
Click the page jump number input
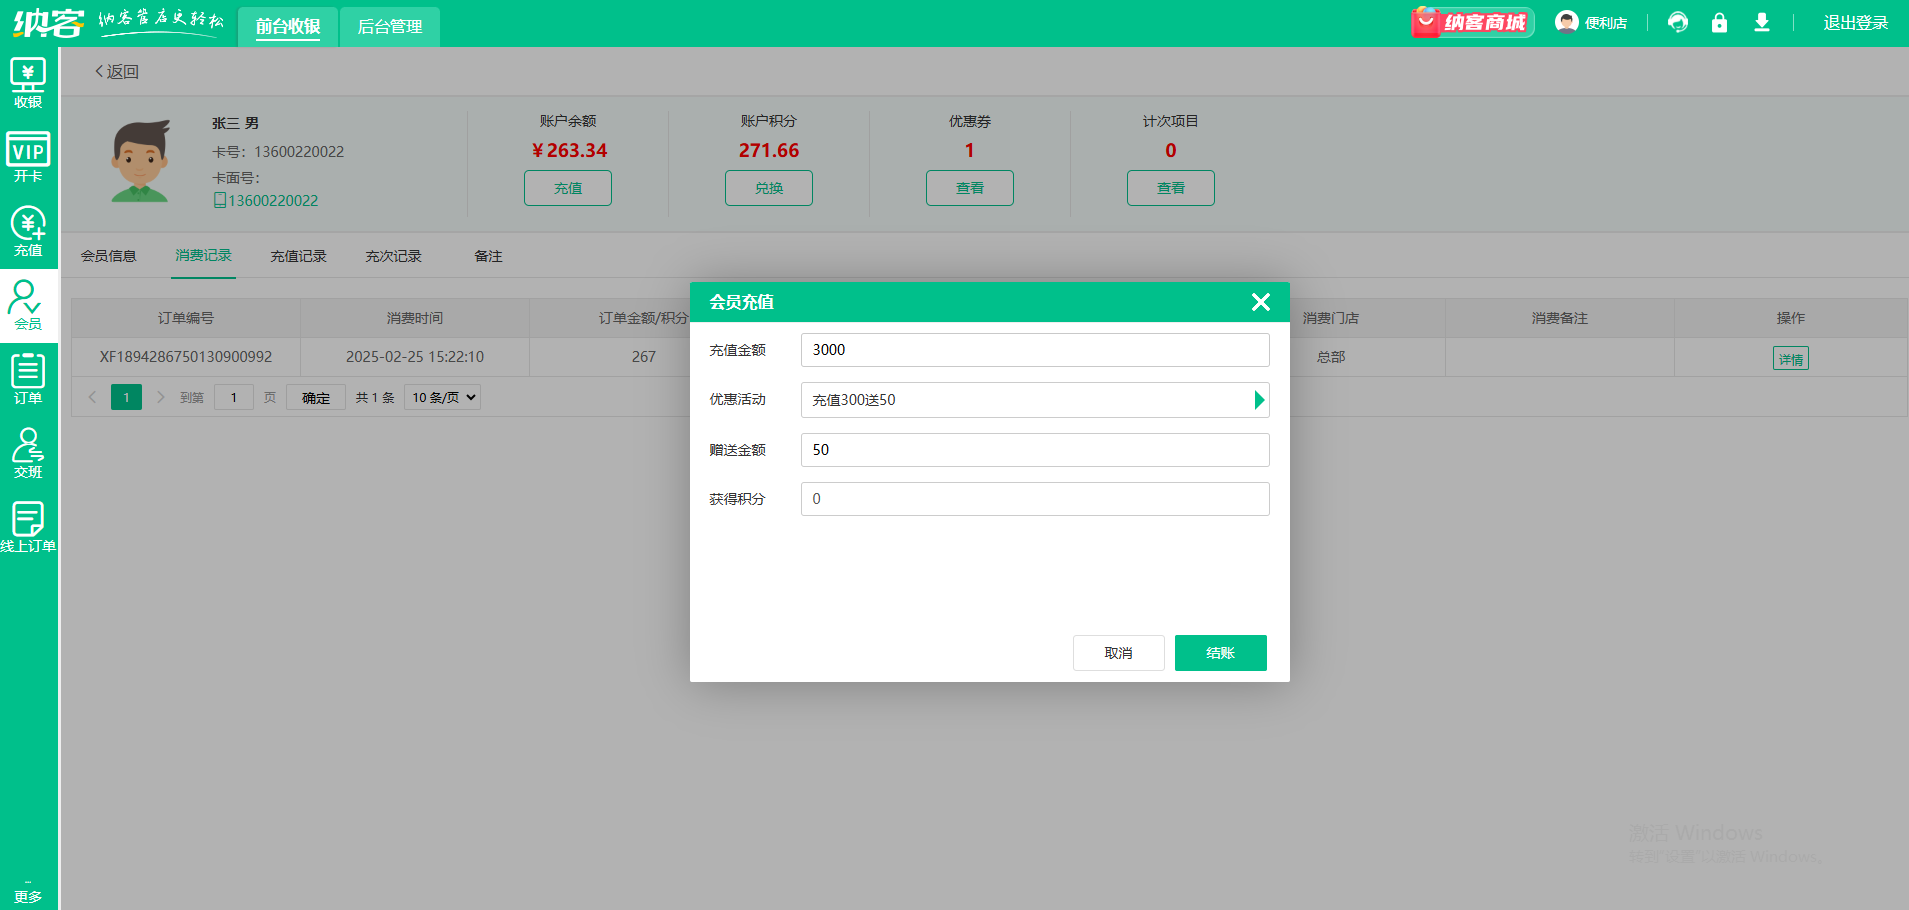click(x=234, y=397)
